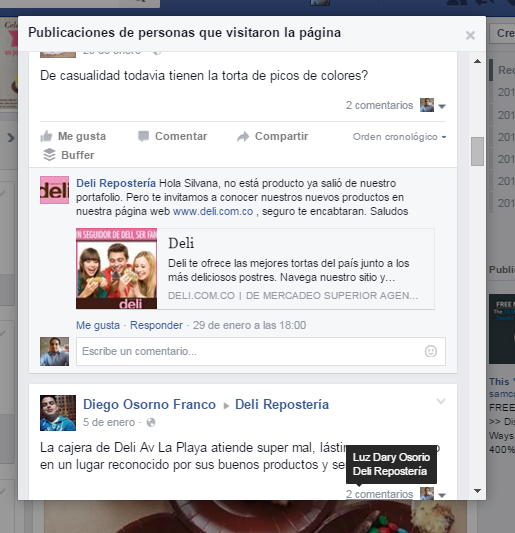Click Responder on the Deli comment
This screenshot has width=515, height=533.
coord(156,325)
